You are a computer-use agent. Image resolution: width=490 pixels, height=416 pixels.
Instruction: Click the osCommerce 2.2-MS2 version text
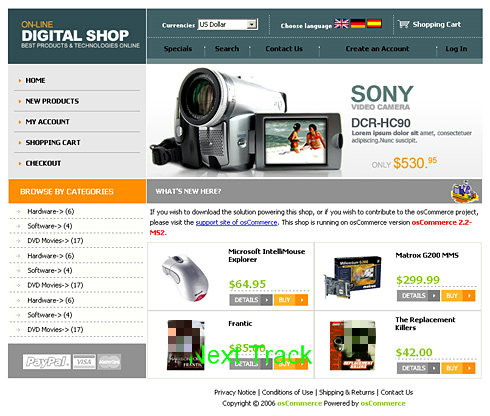[311, 227]
